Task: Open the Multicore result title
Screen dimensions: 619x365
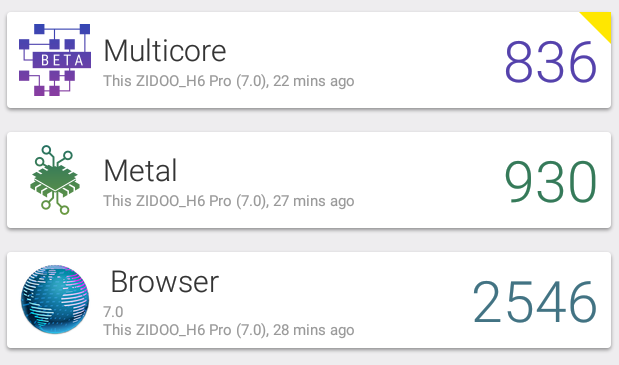Action: 165,51
